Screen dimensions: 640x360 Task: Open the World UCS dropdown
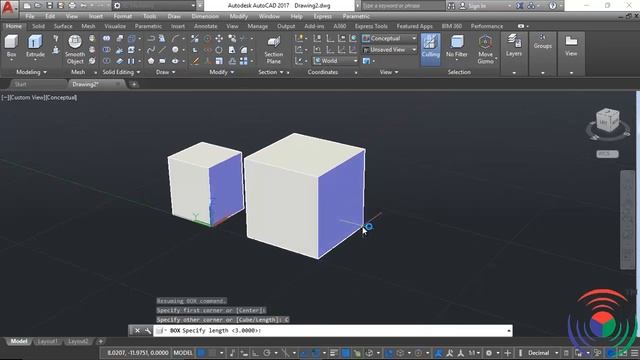click(x=336, y=61)
